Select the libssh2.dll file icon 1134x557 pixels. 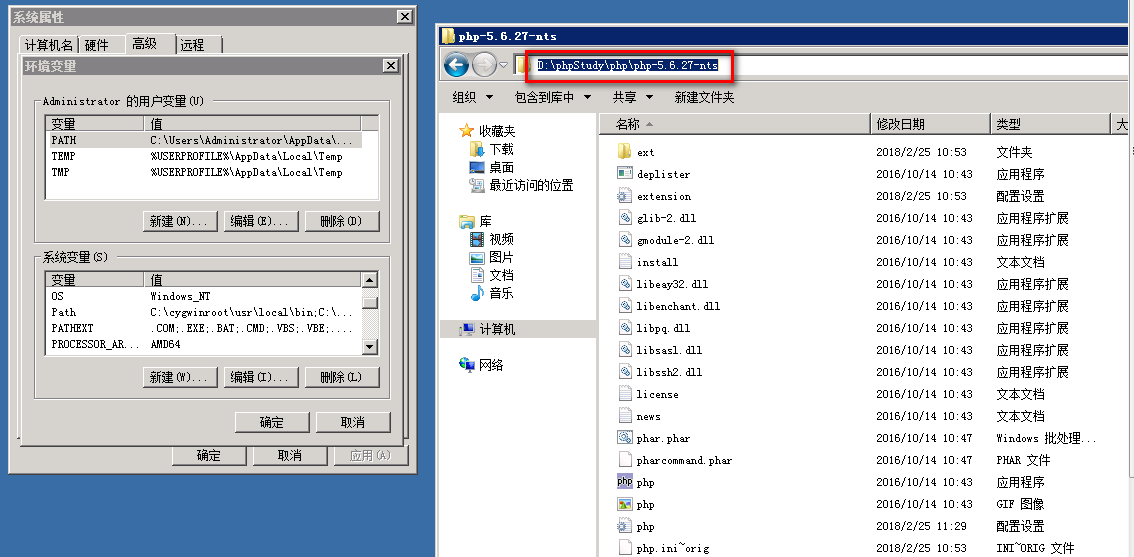625,372
